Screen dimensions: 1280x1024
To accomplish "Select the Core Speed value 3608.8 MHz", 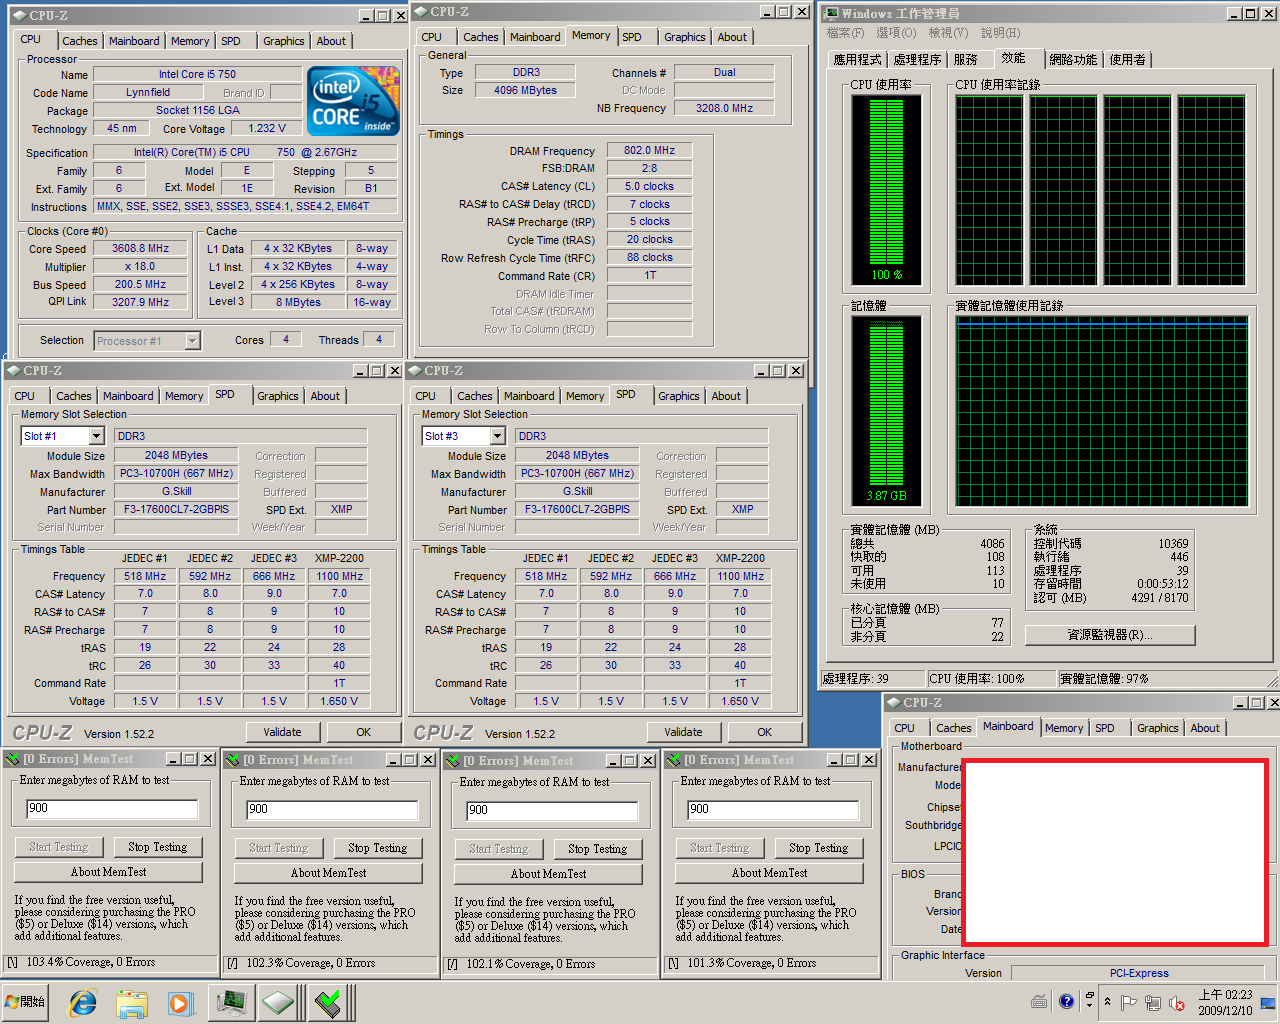I will tap(140, 248).
